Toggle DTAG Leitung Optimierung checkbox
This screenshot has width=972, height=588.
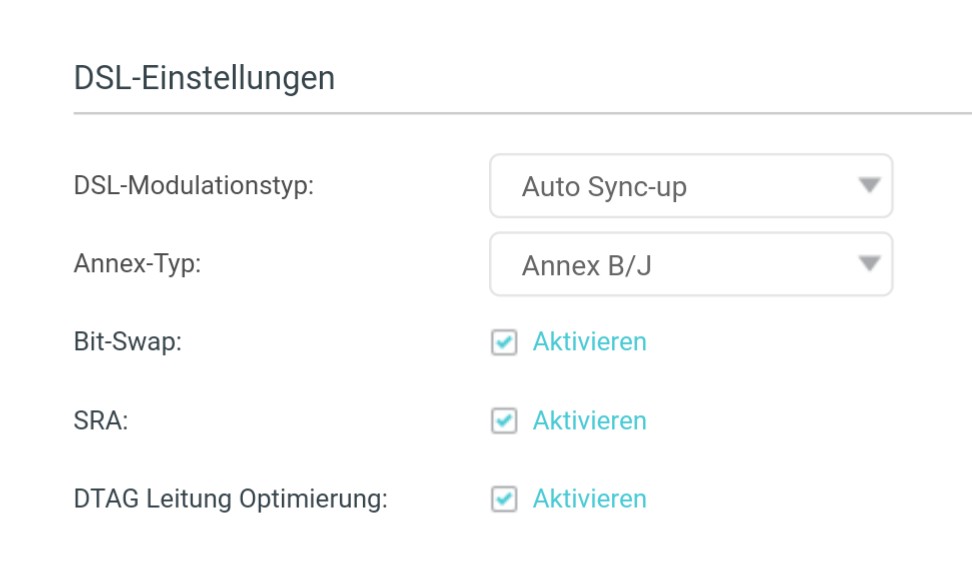click(x=504, y=499)
